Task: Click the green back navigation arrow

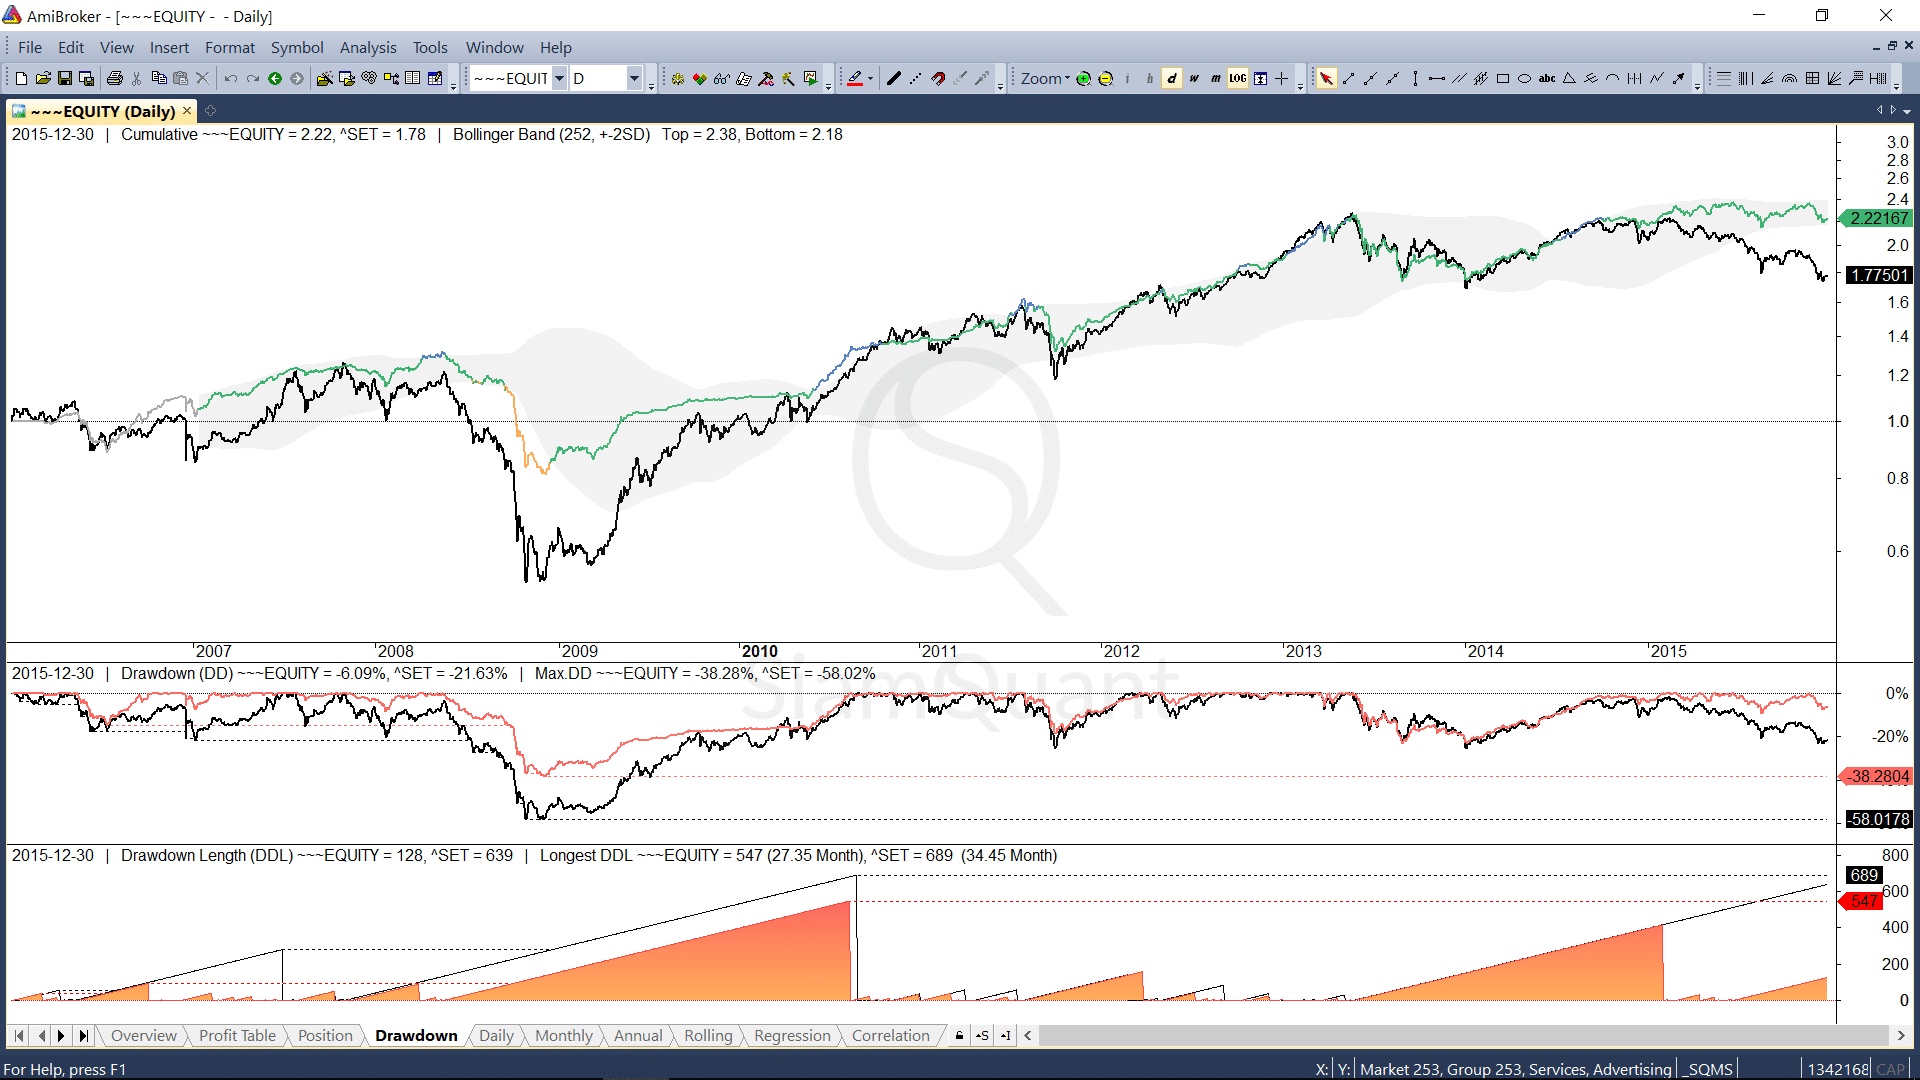Action: pos(275,79)
